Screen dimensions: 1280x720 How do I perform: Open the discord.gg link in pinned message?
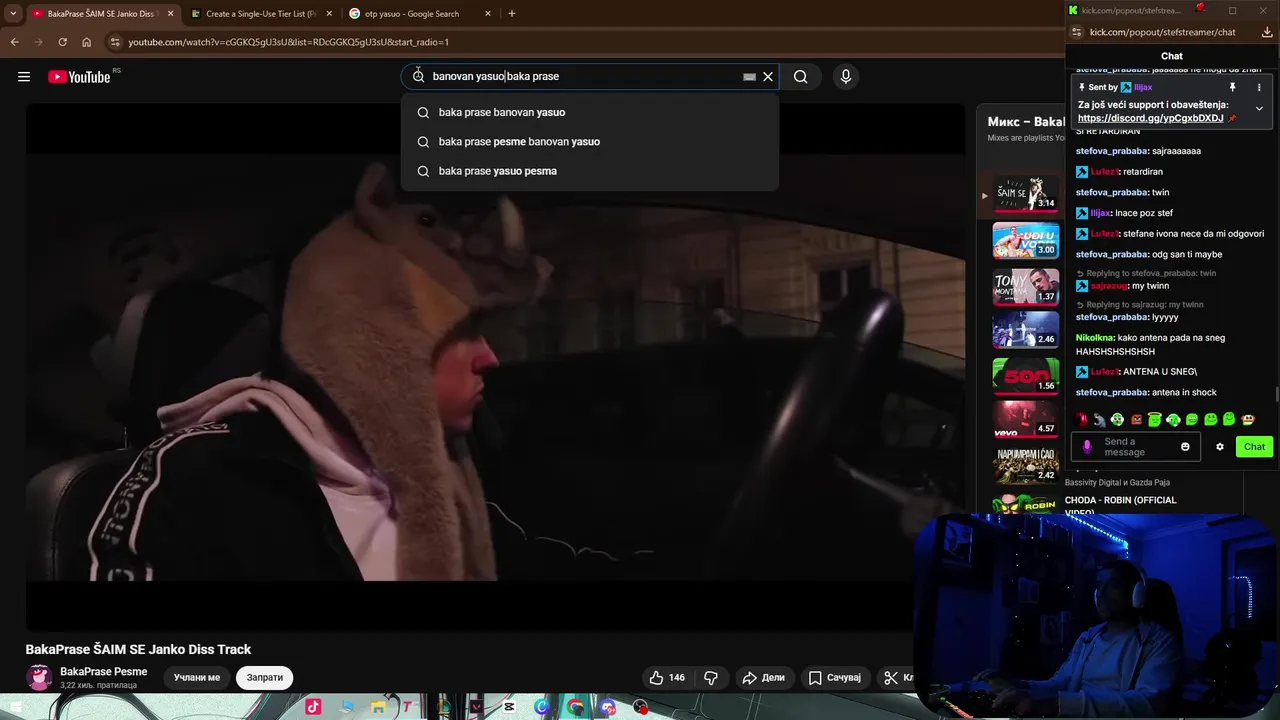point(1150,118)
